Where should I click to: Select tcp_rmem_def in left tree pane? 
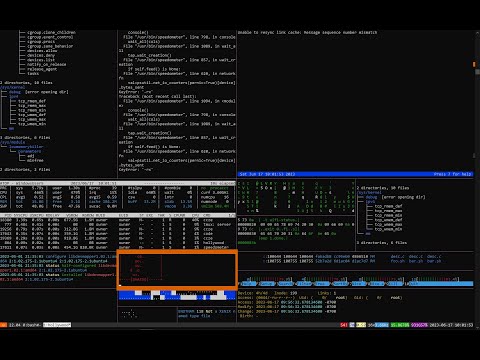(32, 101)
